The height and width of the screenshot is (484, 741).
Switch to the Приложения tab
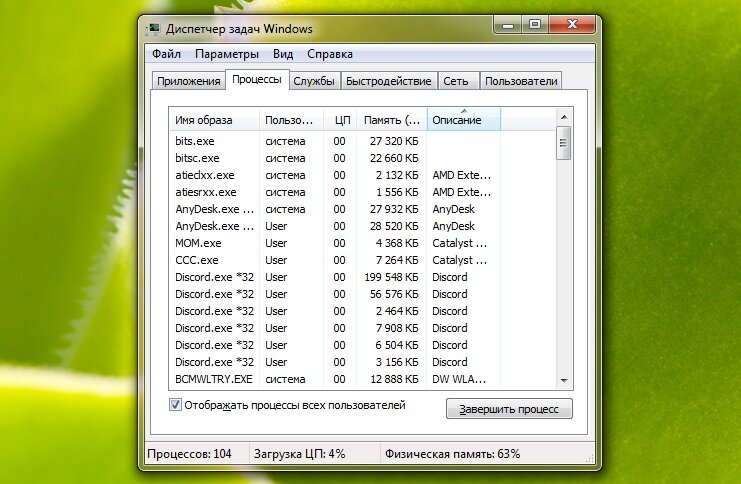[x=189, y=81]
